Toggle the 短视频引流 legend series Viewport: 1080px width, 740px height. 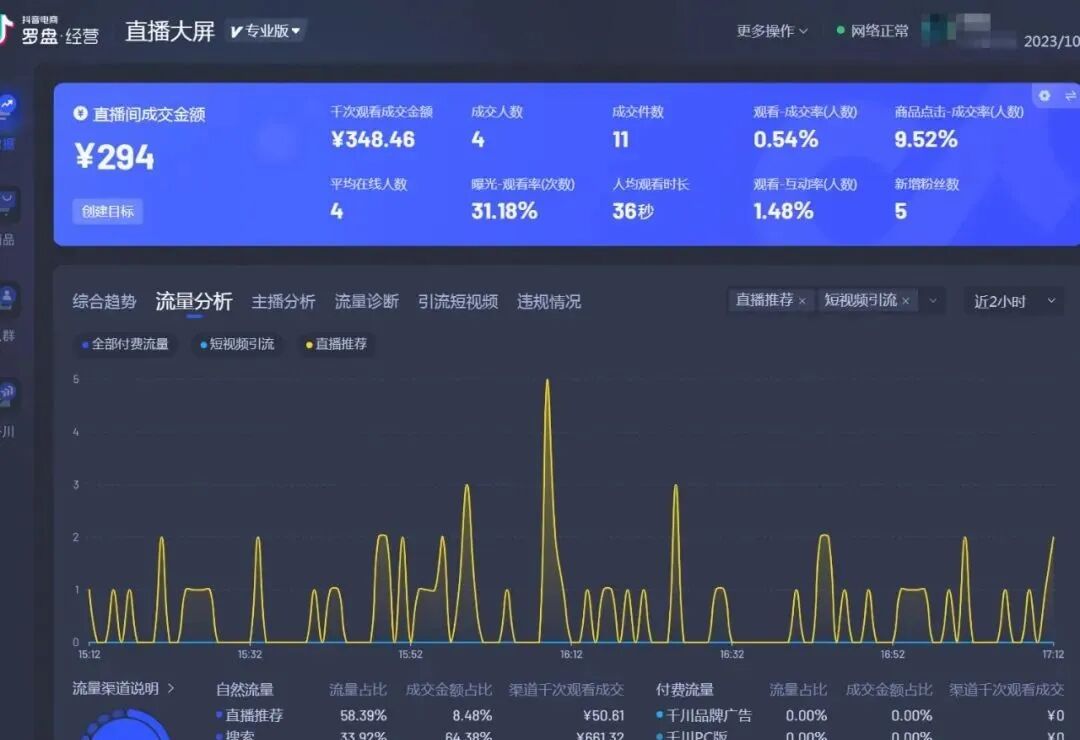click(237, 344)
